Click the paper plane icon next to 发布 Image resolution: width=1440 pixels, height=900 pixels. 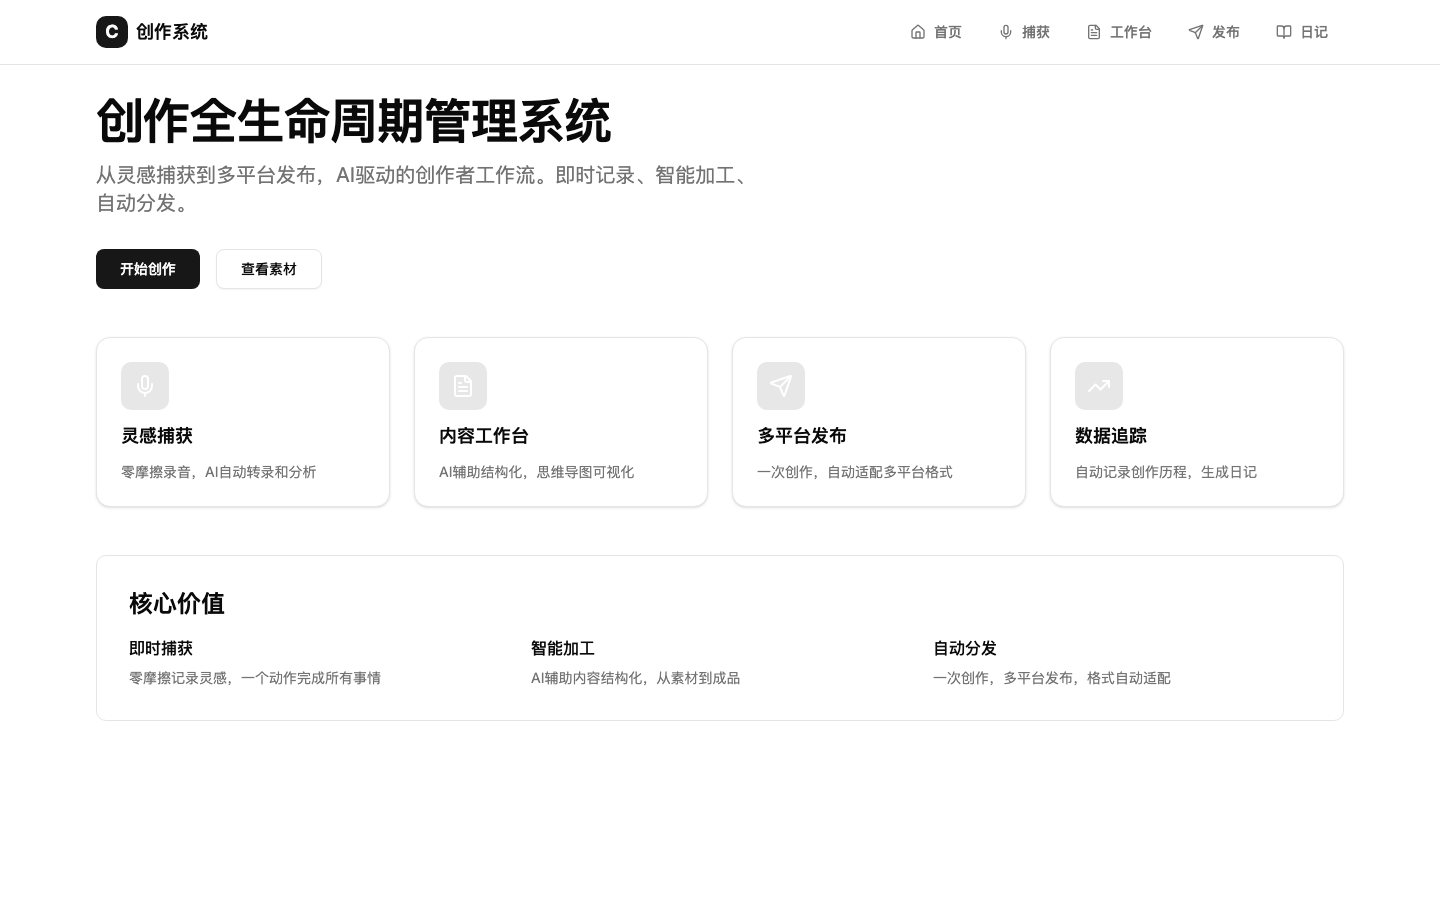point(1196,32)
